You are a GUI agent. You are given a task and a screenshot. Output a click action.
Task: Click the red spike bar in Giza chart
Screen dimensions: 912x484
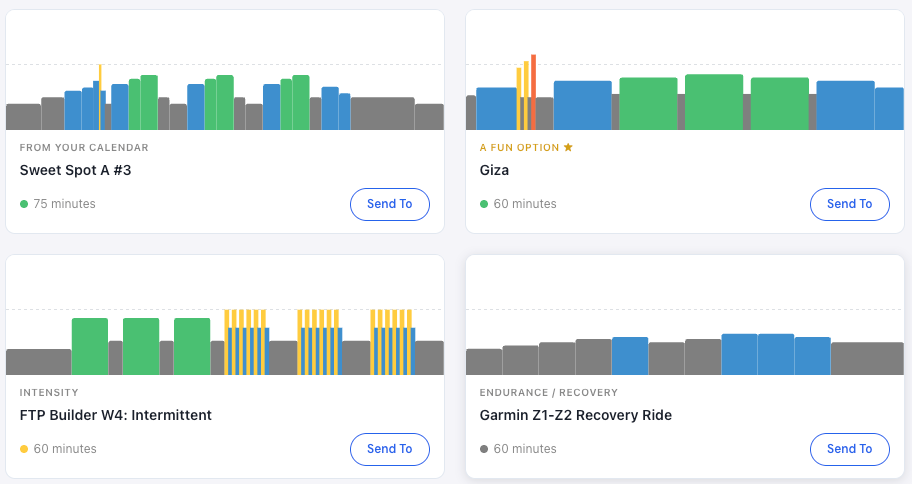coord(533,93)
